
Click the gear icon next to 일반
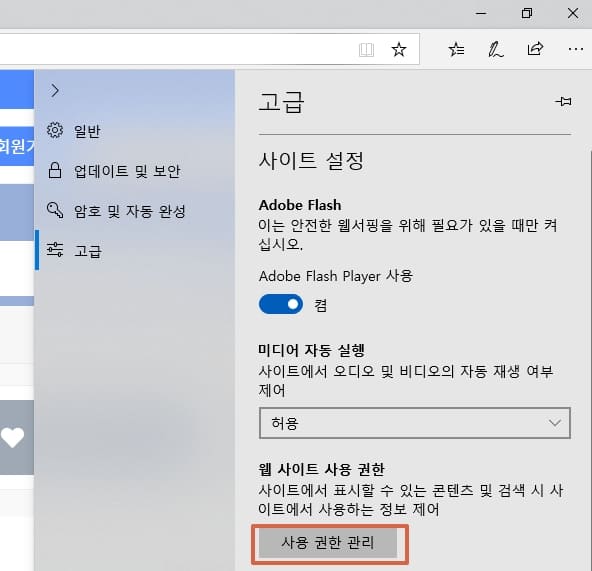coord(55,130)
